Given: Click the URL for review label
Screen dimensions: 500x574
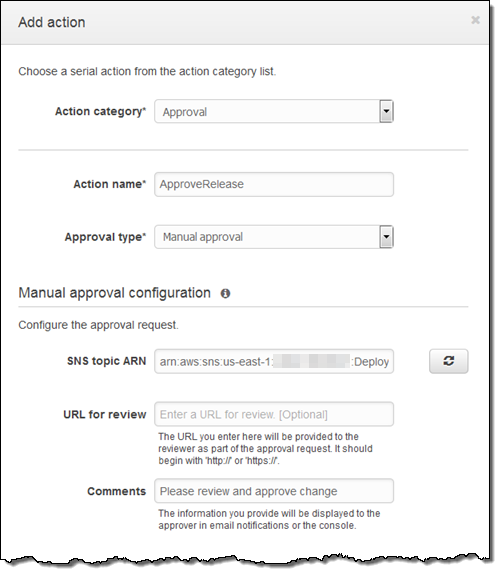Looking at the screenshot, I should [x=105, y=414].
